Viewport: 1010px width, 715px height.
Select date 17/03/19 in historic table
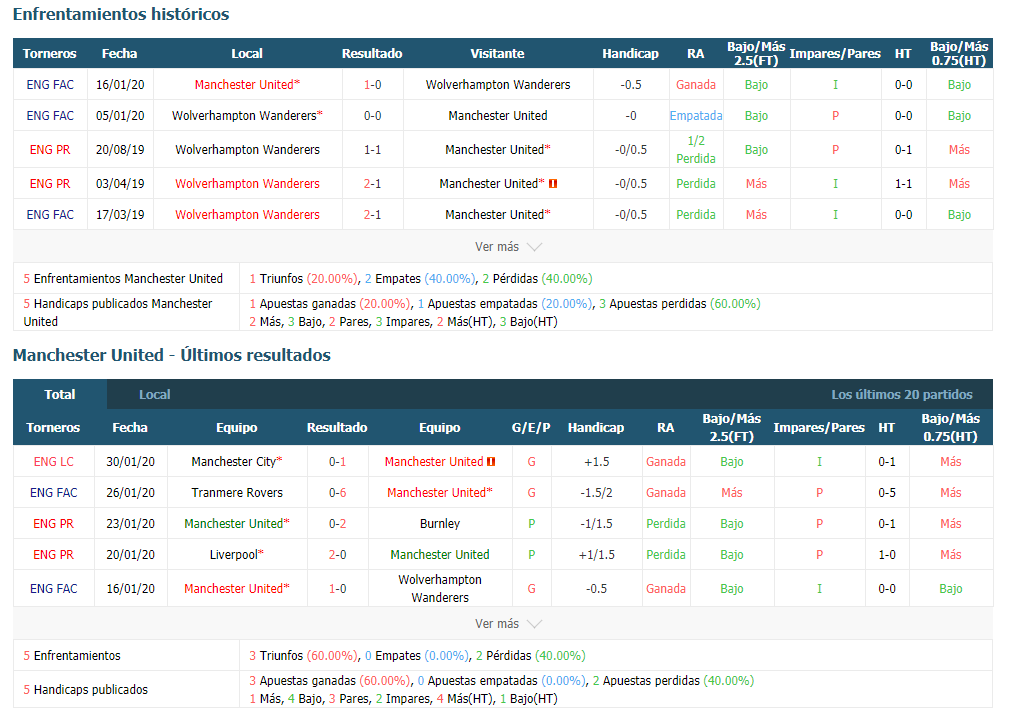point(120,214)
